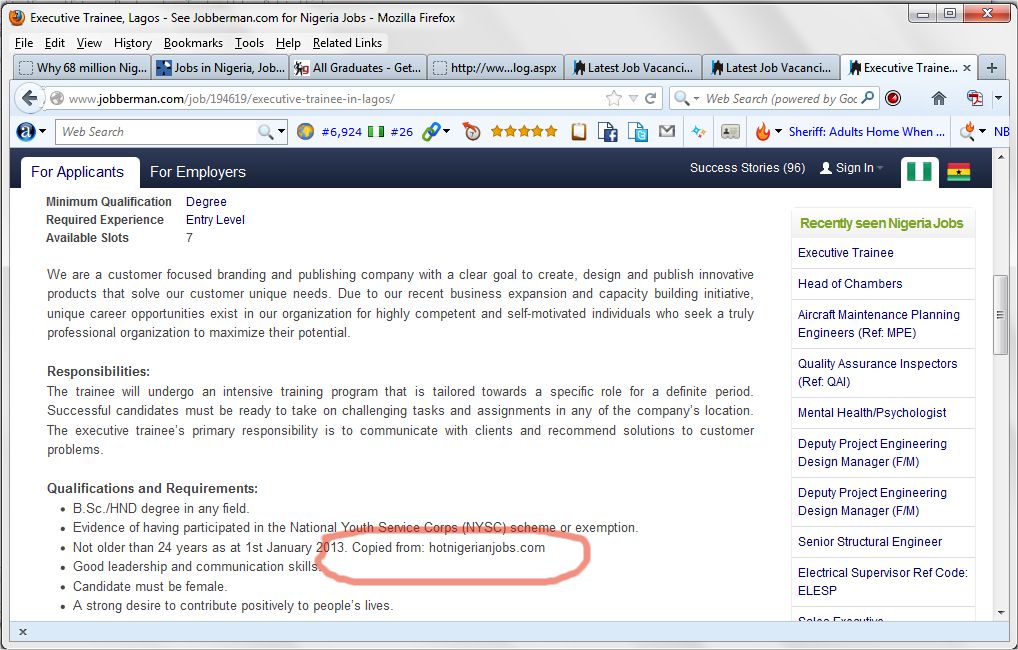Share the page via Twitter icon
Image resolution: width=1018 pixels, height=650 pixels.
pos(638,132)
